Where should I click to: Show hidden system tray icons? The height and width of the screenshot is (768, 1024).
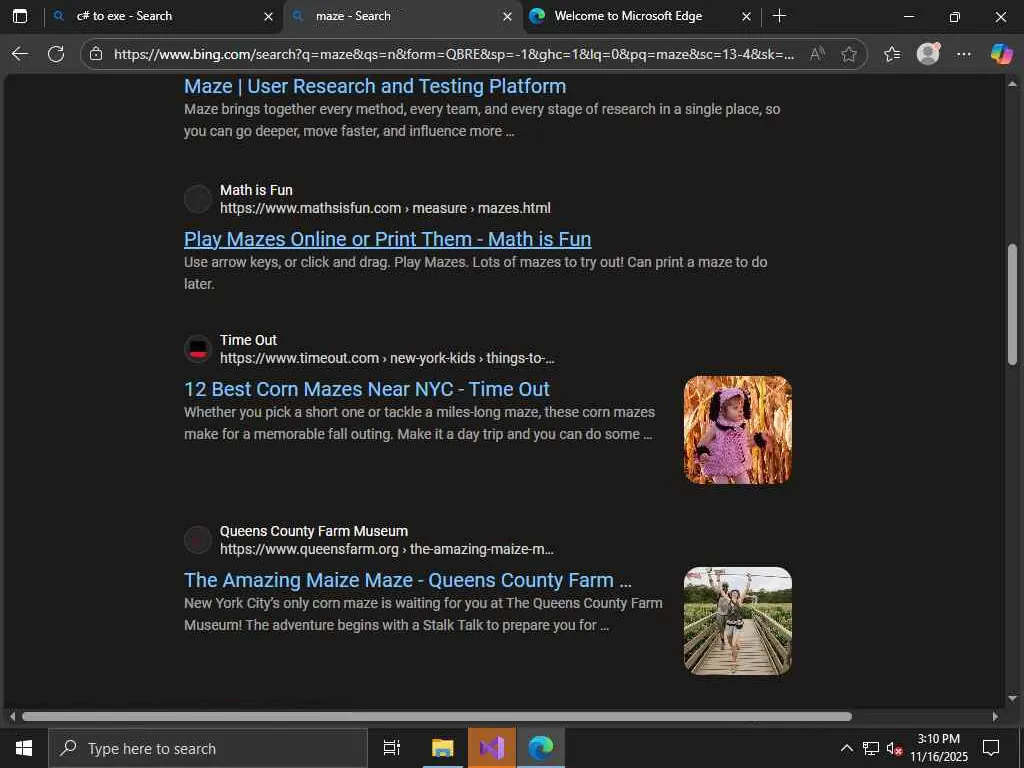coord(846,748)
